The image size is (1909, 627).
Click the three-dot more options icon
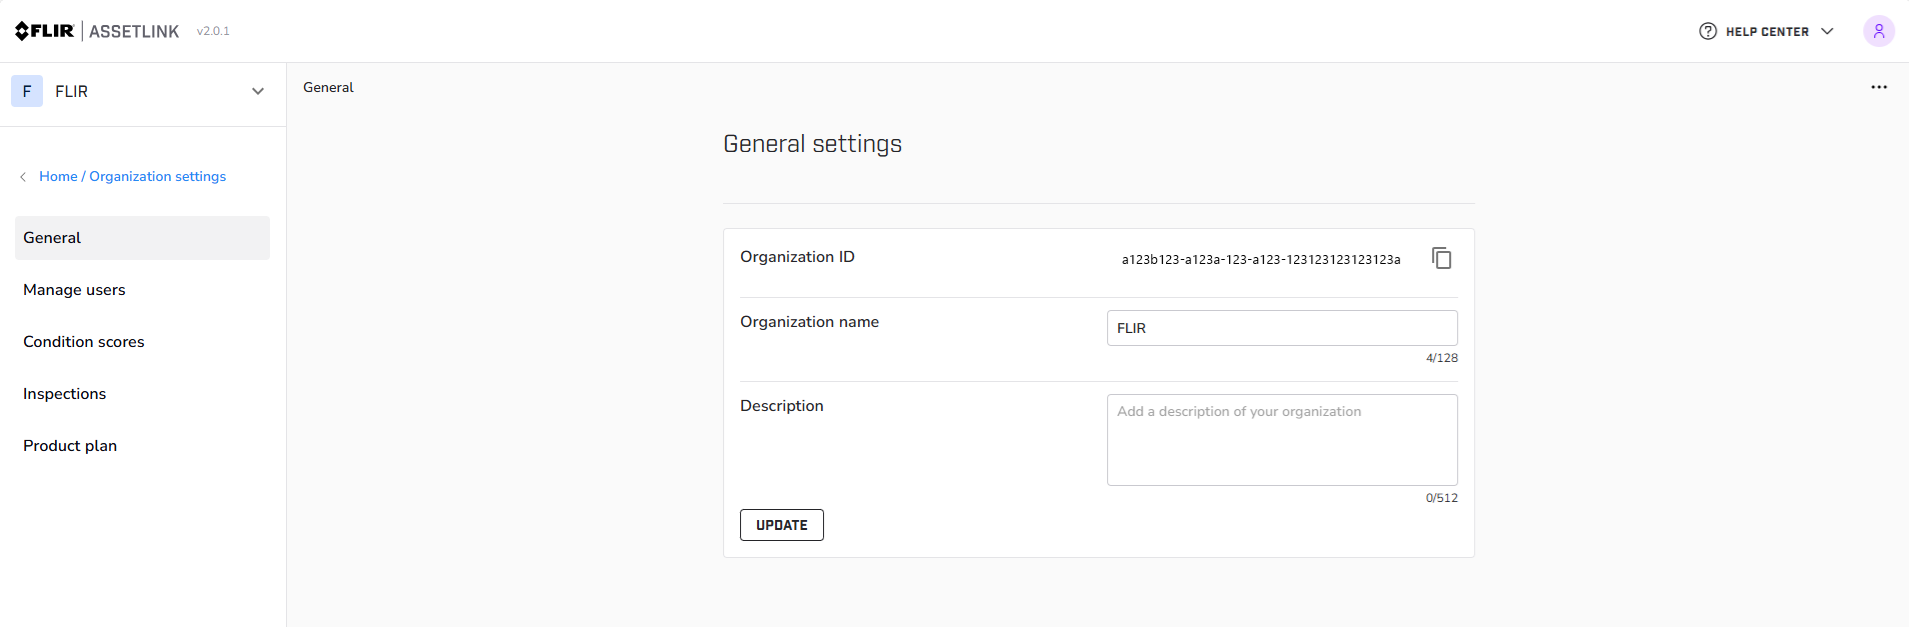[x=1878, y=88]
